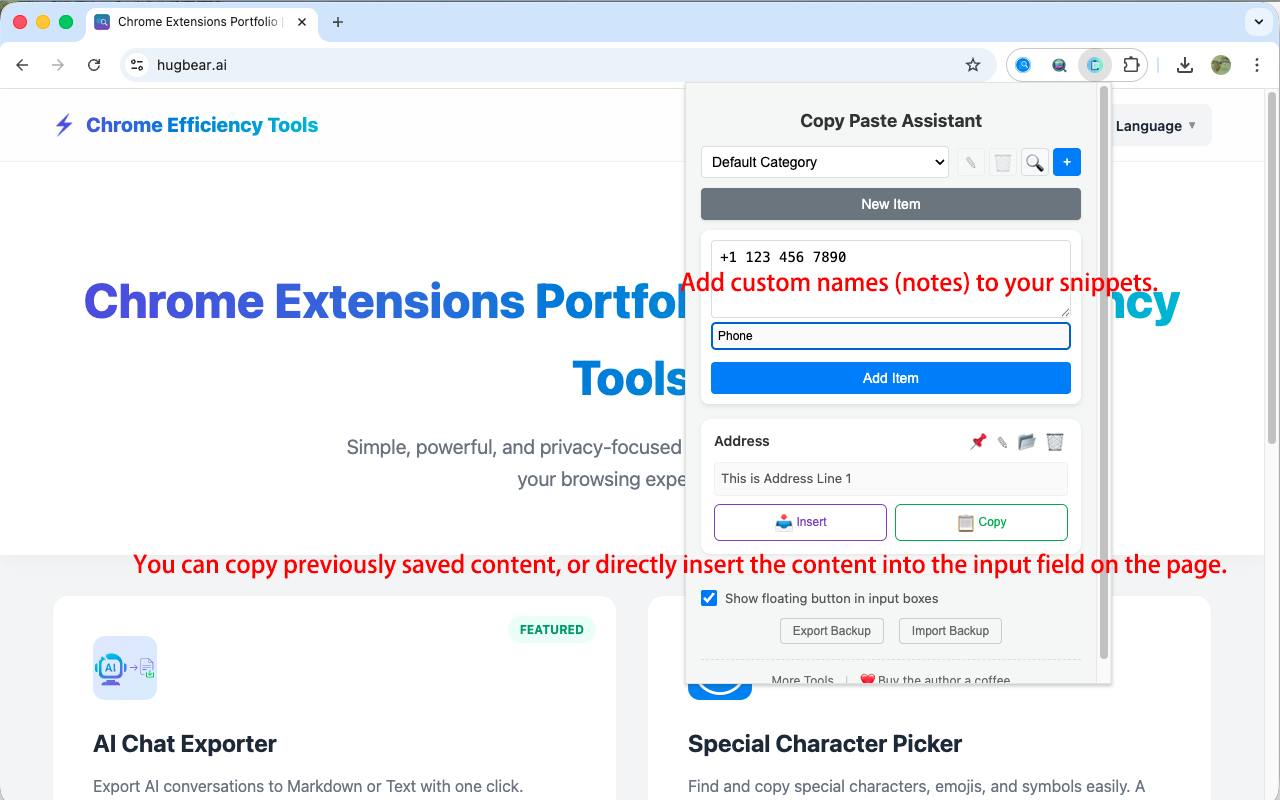Bookmark this page with star icon
Image resolution: width=1280 pixels, height=800 pixels.
pos(973,65)
